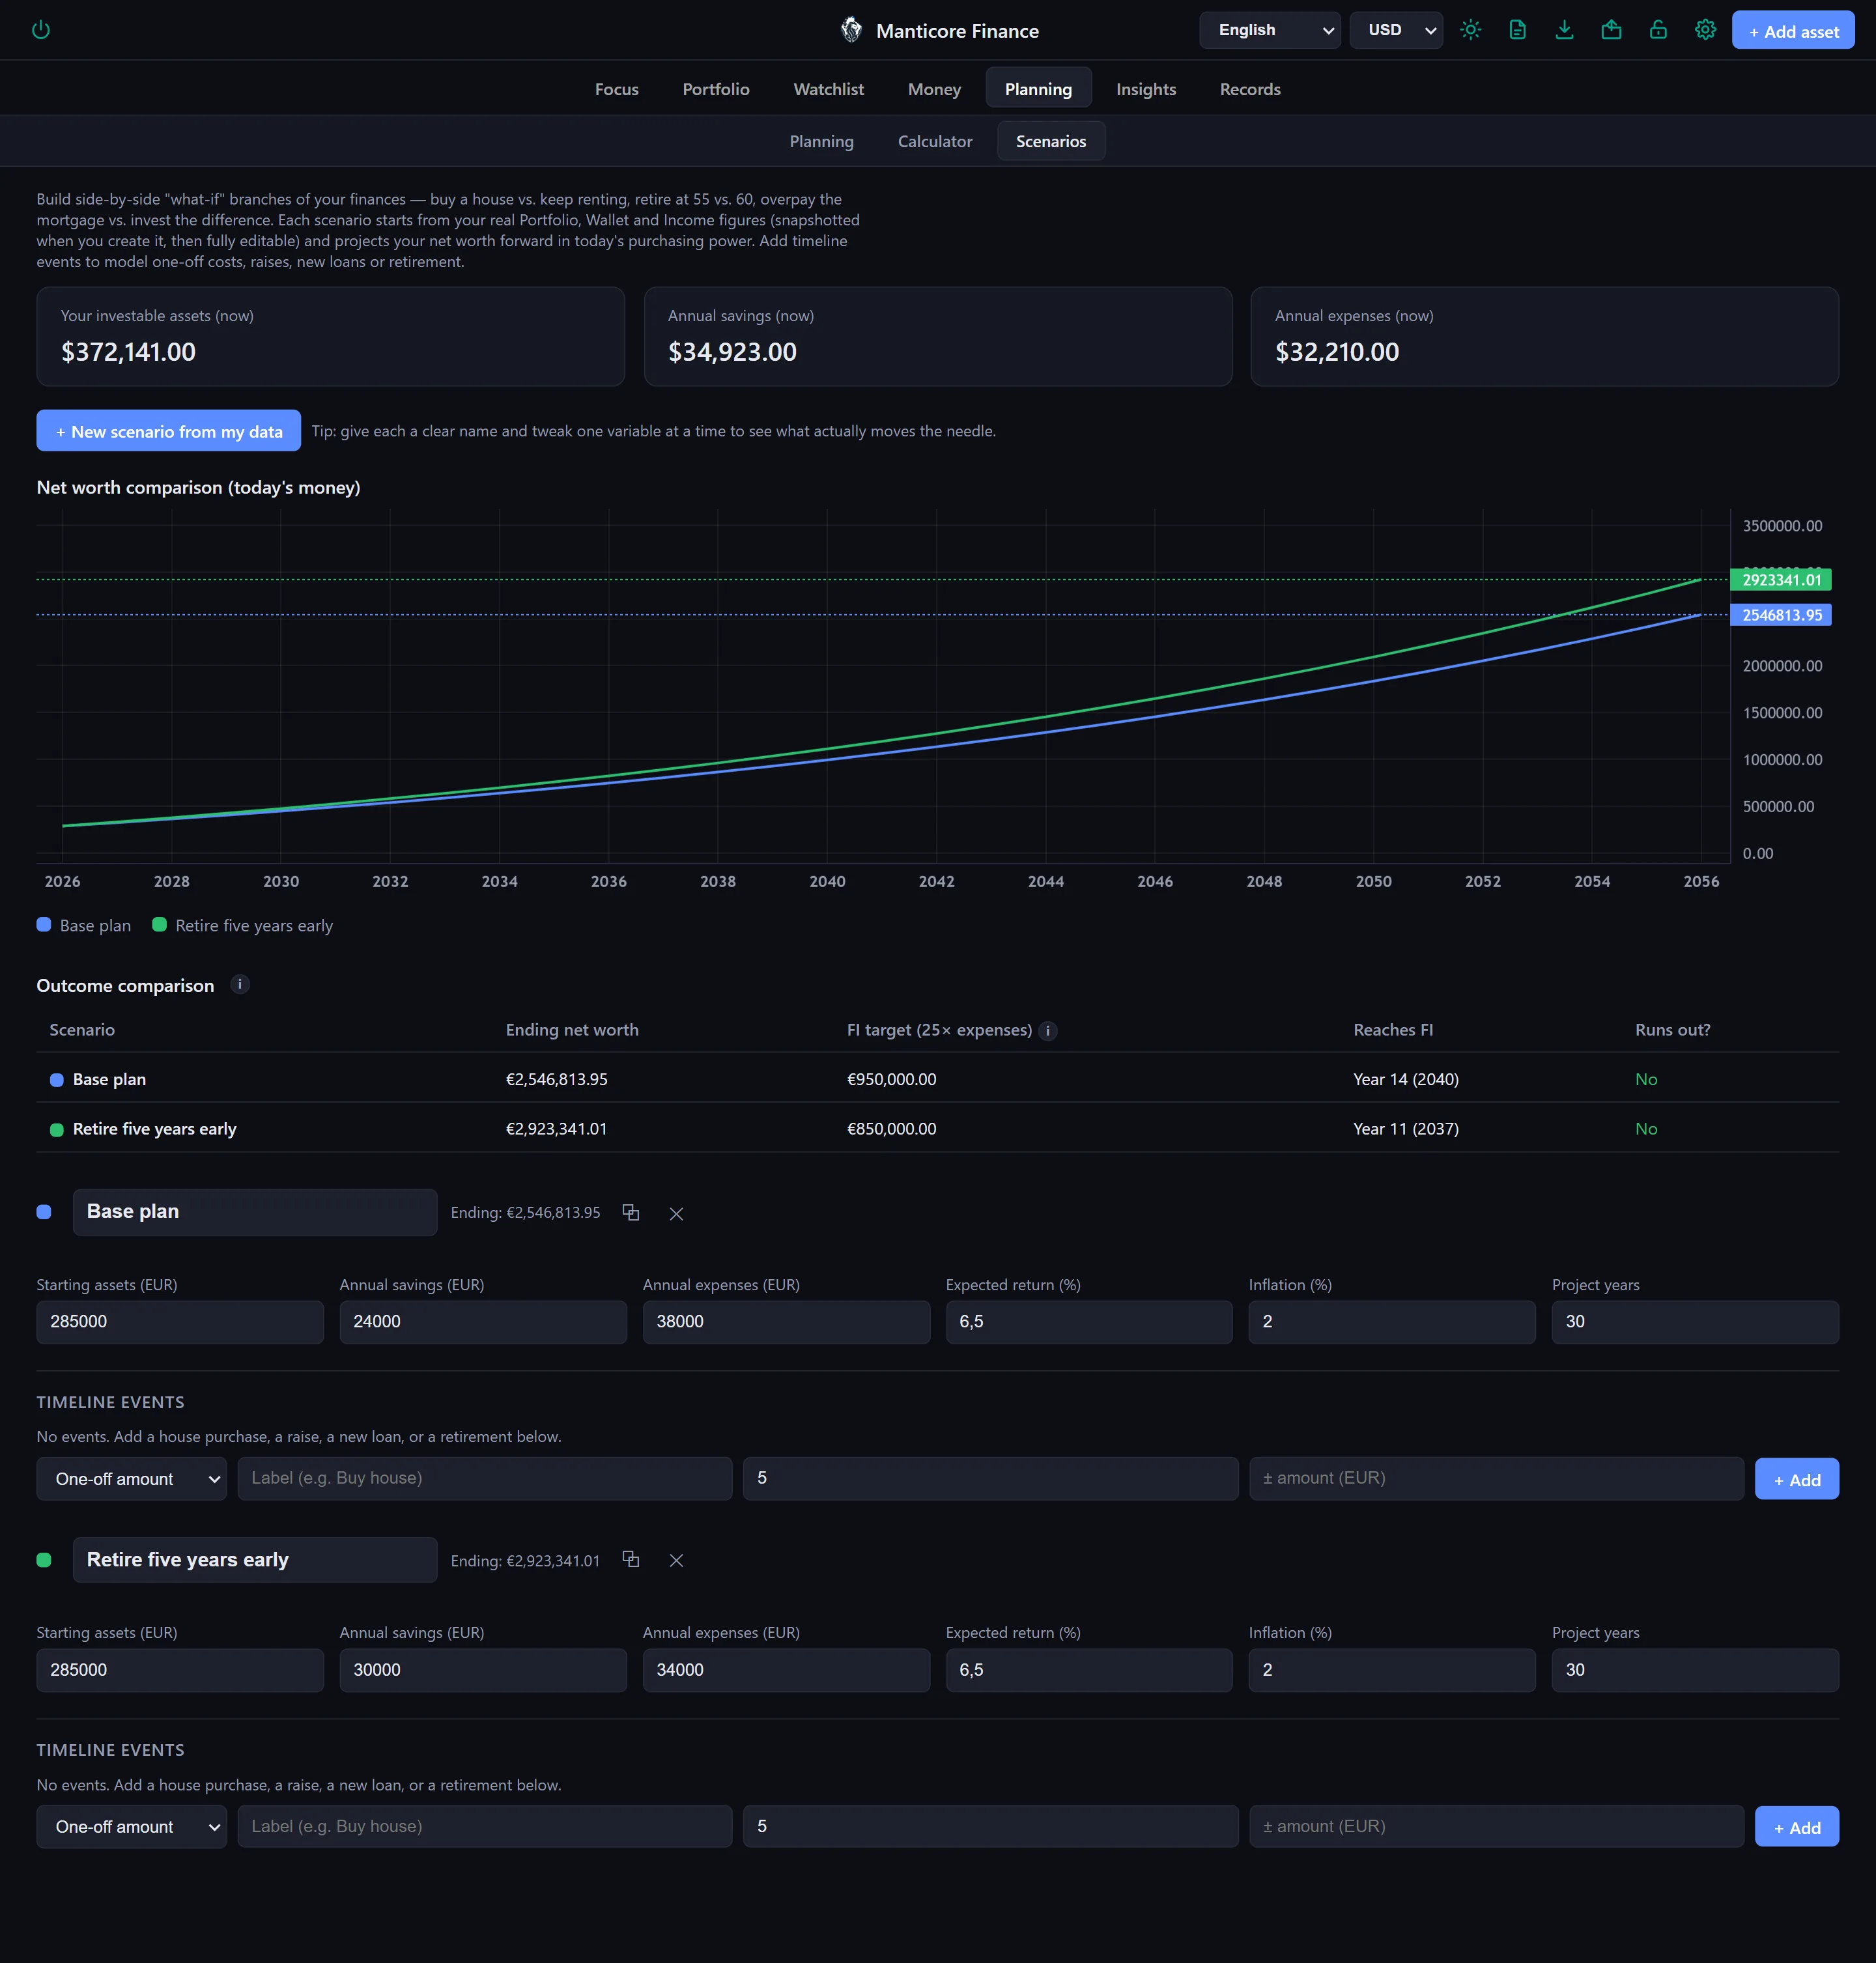This screenshot has height=1963, width=1876.
Task: Click green color swatch beside Retire five years early name
Action: [44, 1560]
